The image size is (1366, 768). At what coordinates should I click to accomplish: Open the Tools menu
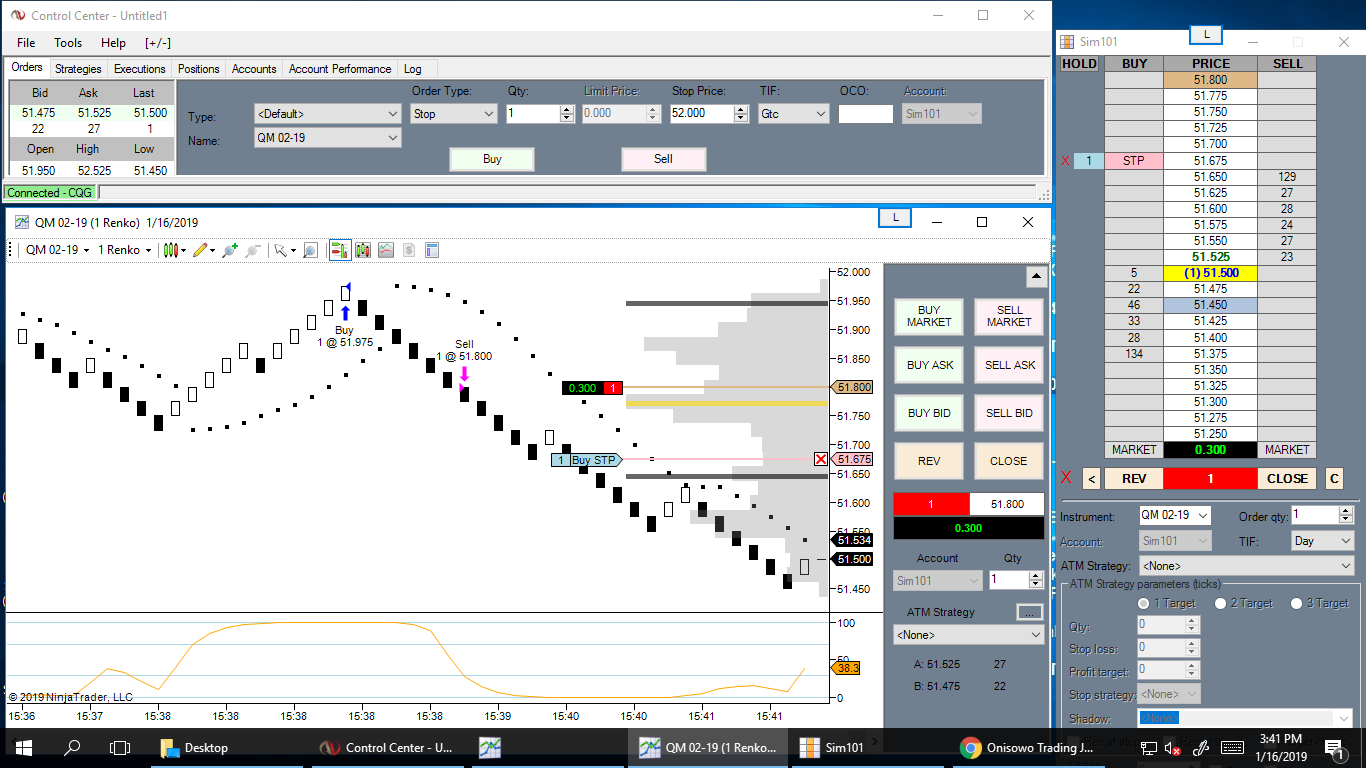tap(68, 43)
